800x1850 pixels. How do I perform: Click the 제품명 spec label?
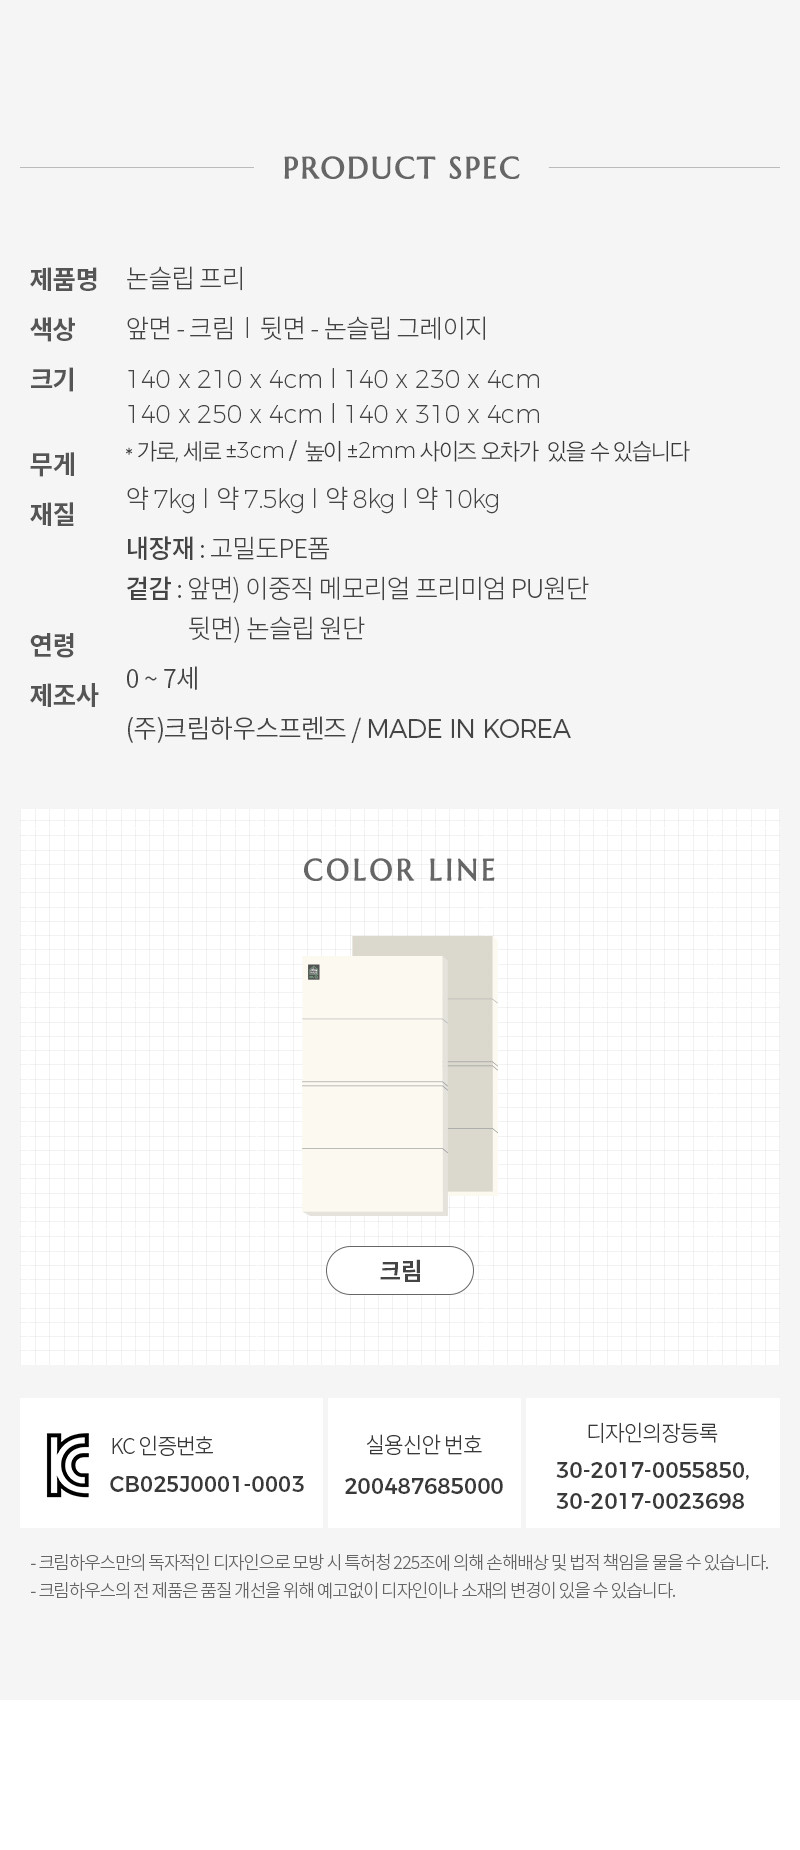click(64, 279)
